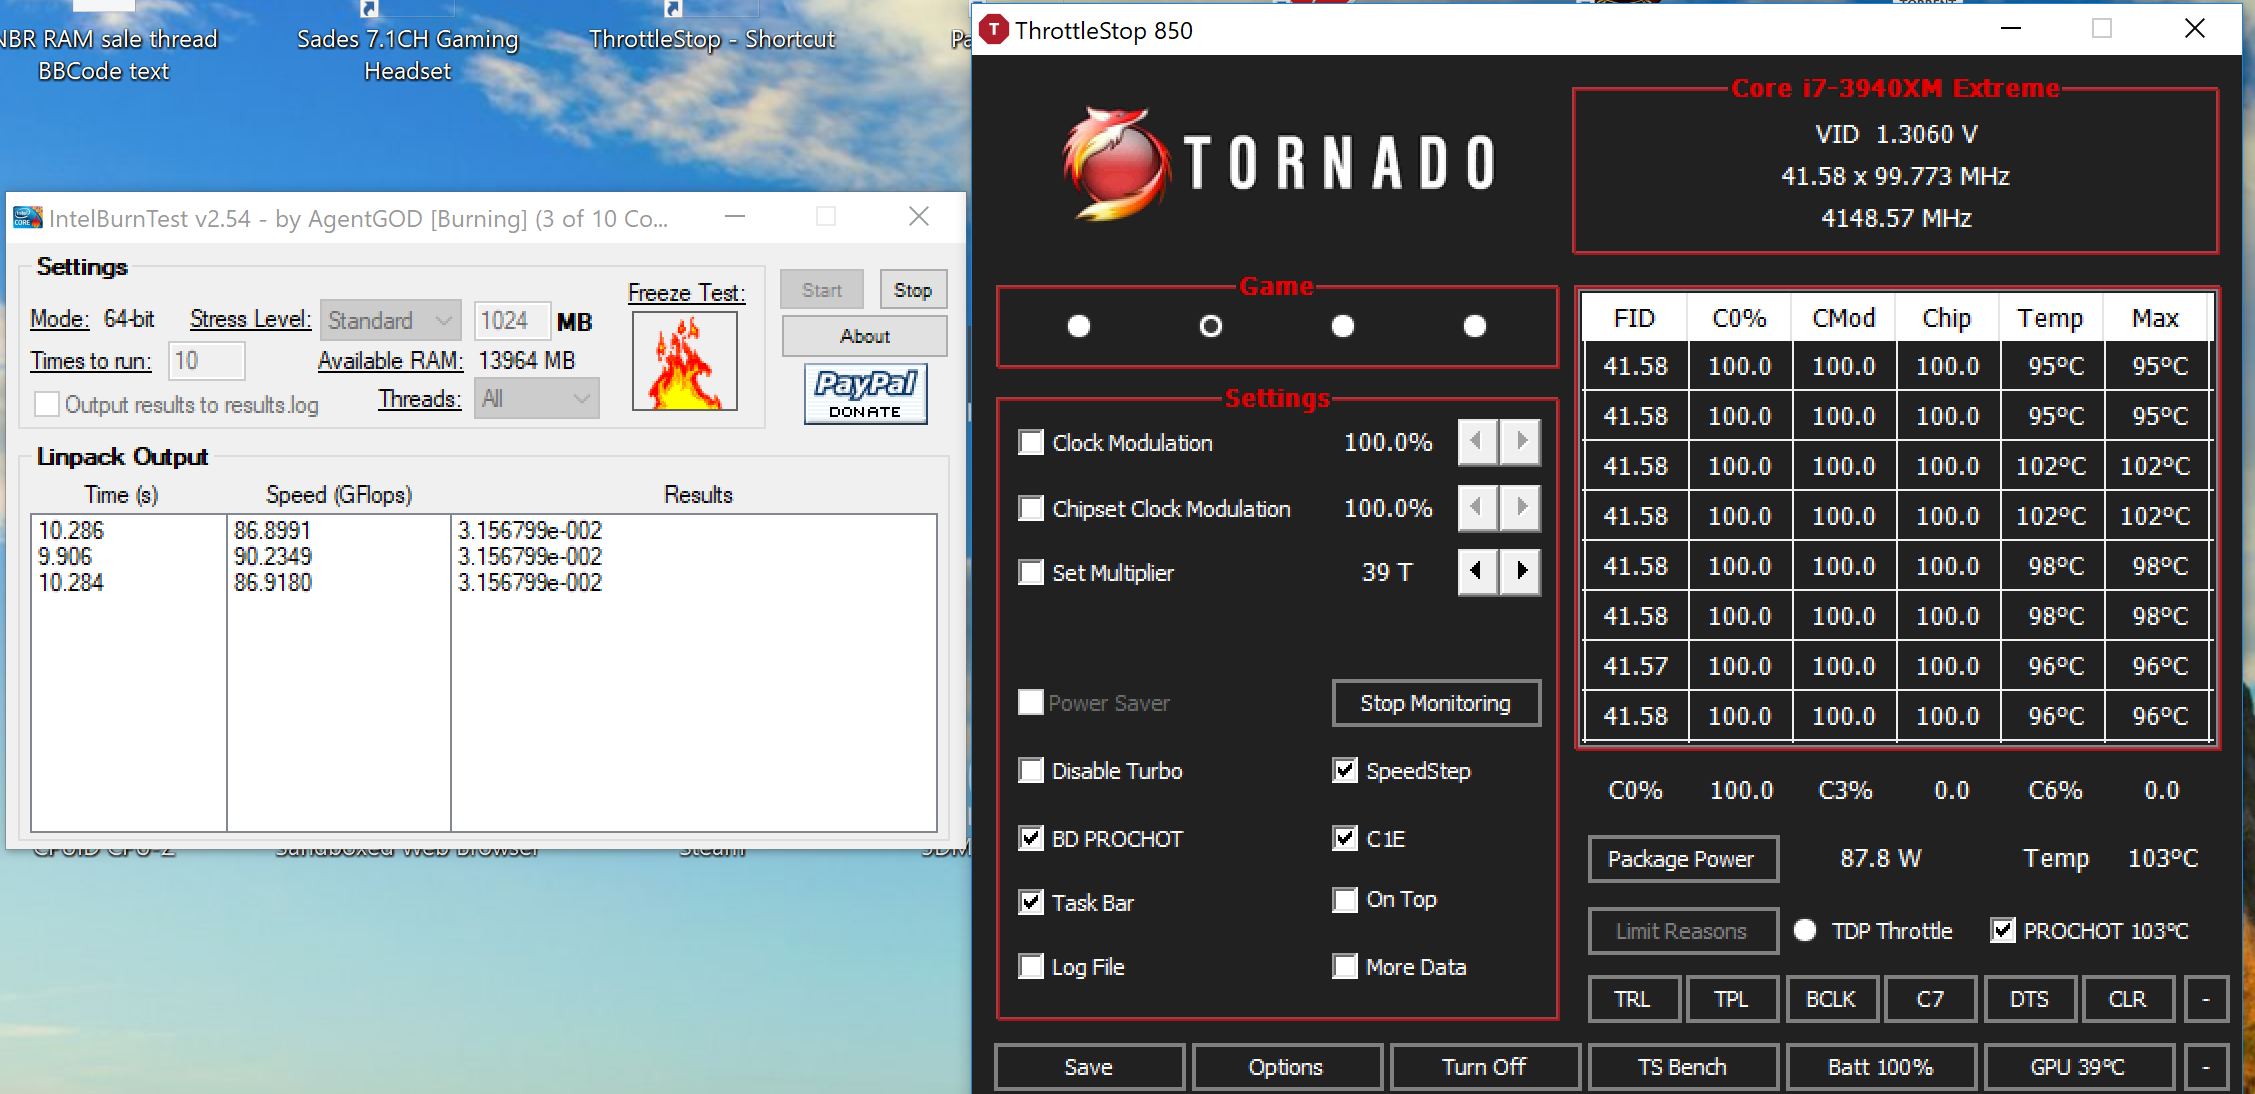2255x1094 pixels.
Task: Click the 90.2349 GFlops result entry
Action: (x=273, y=556)
